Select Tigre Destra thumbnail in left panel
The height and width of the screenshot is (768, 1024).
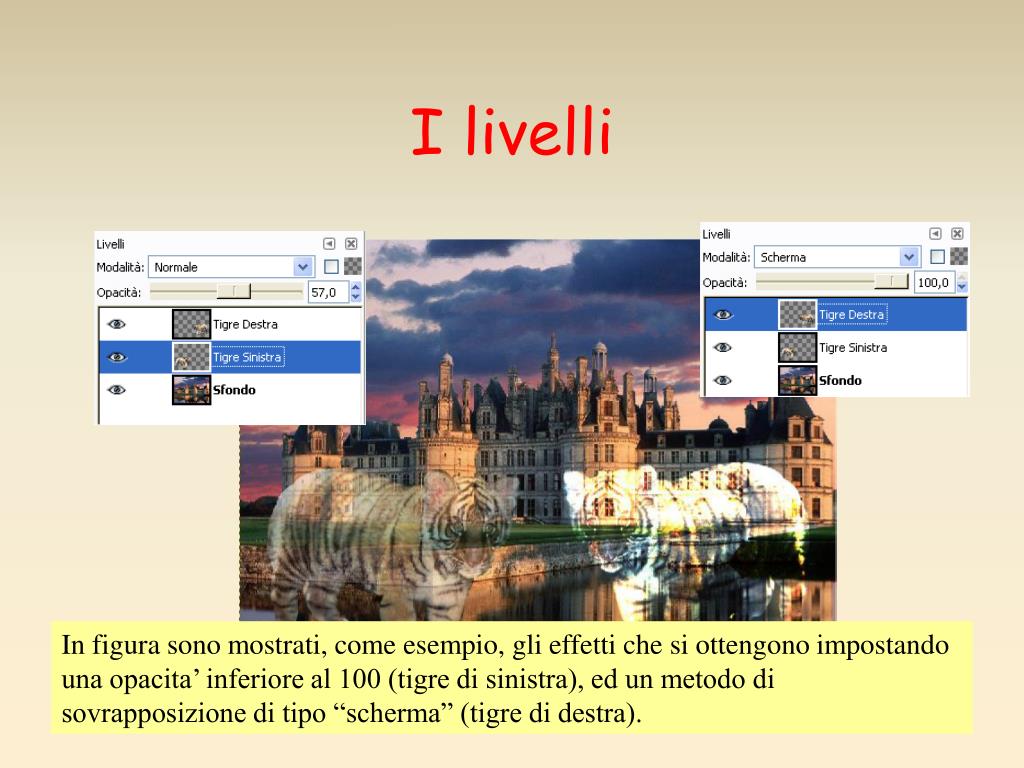point(191,324)
